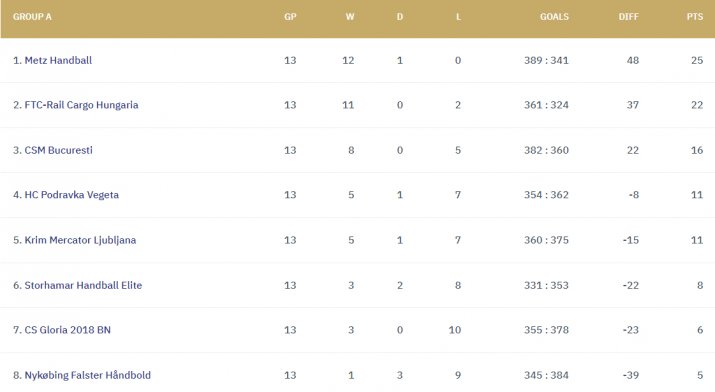Click the L losses column header
715x392 pixels.
click(458, 17)
